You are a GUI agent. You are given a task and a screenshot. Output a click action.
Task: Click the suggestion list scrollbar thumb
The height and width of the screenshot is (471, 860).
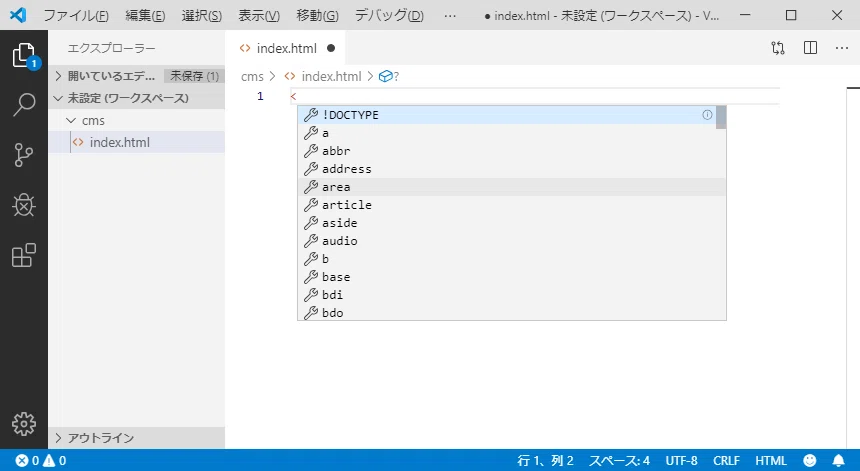[x=721, y=117]
